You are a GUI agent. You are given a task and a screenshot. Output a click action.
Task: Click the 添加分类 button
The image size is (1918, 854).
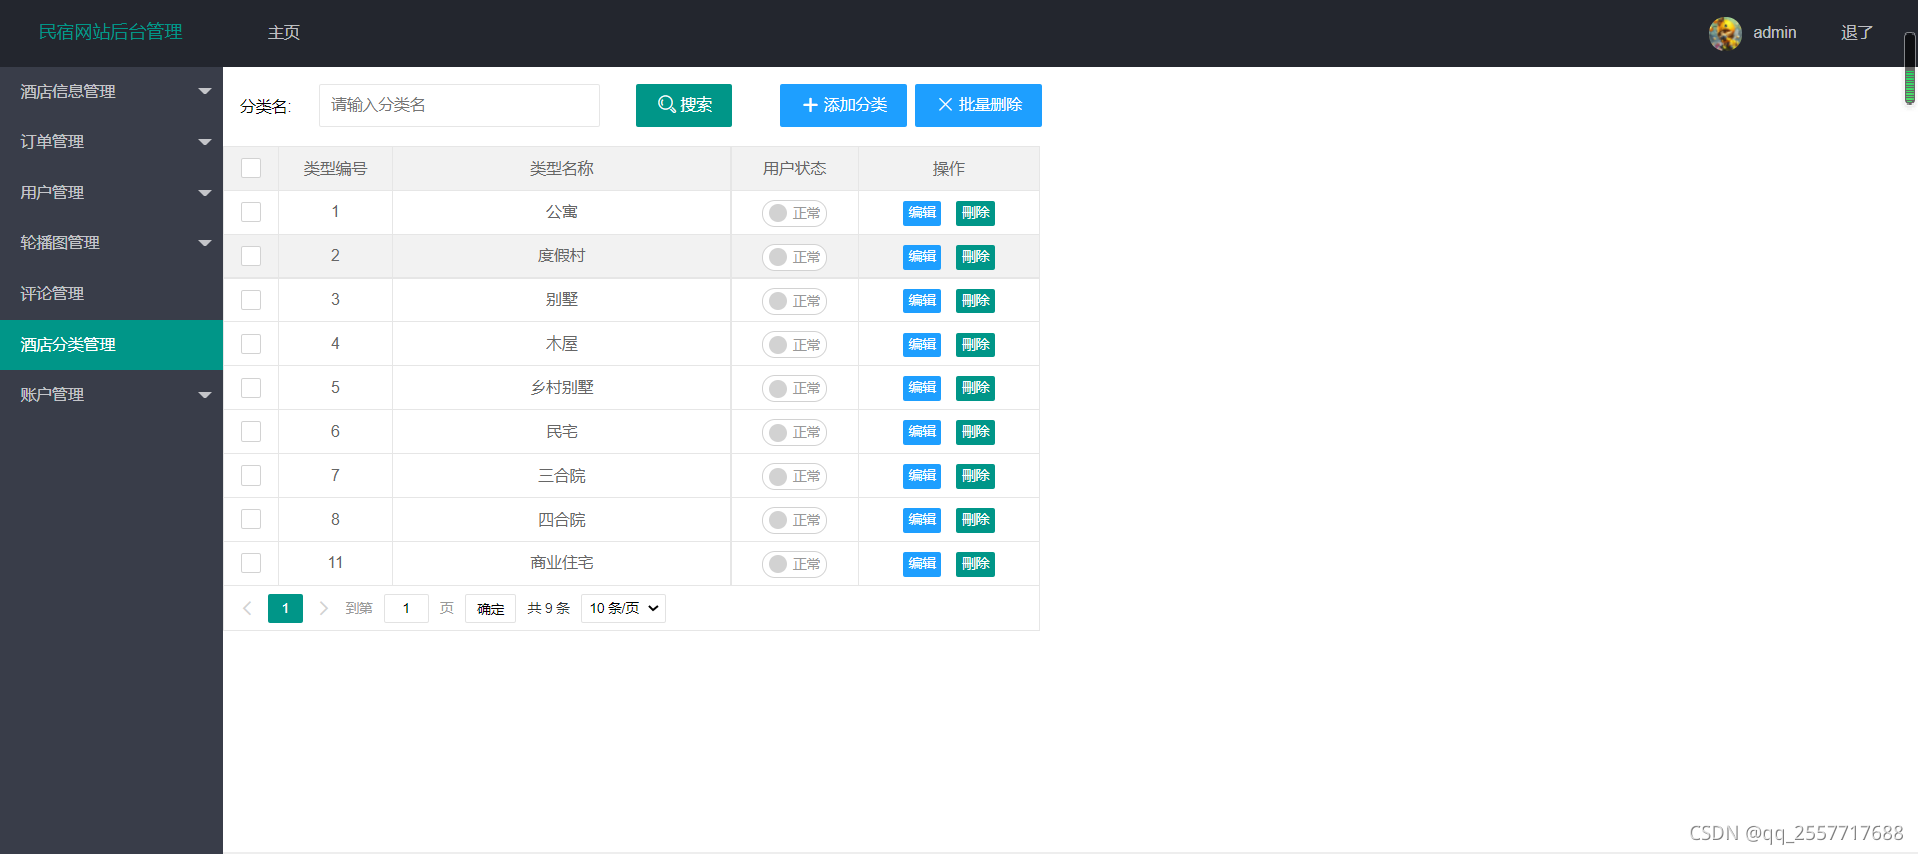[x=843, y=105]
